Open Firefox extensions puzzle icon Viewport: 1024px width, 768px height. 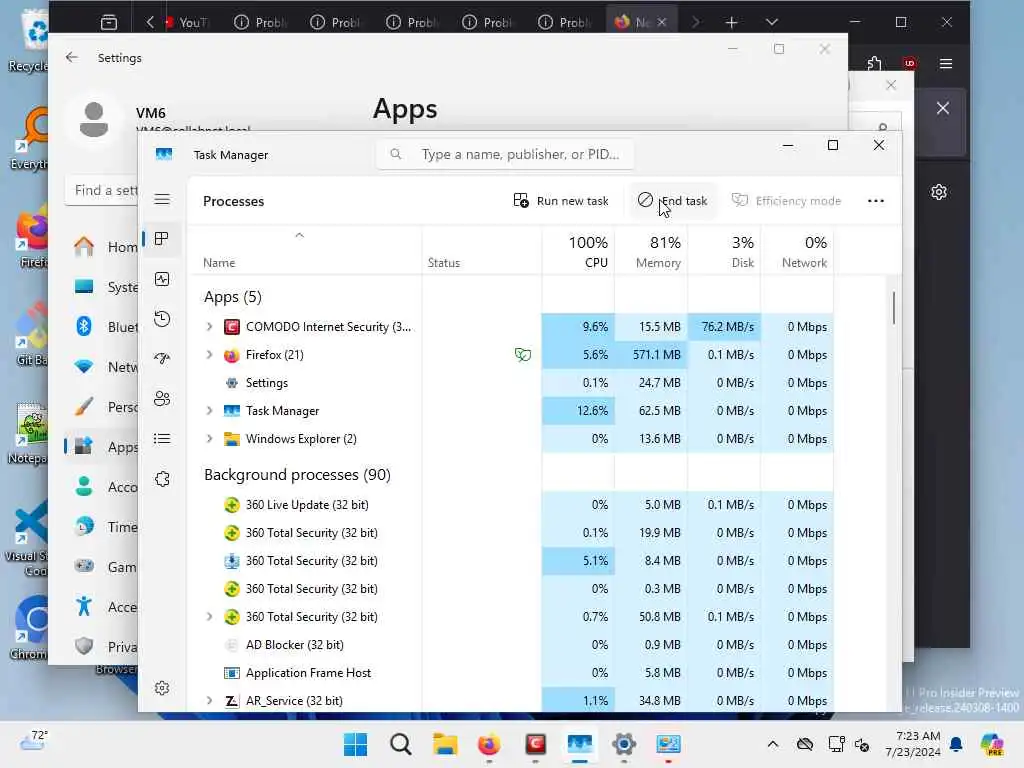[x=874, y=63]
